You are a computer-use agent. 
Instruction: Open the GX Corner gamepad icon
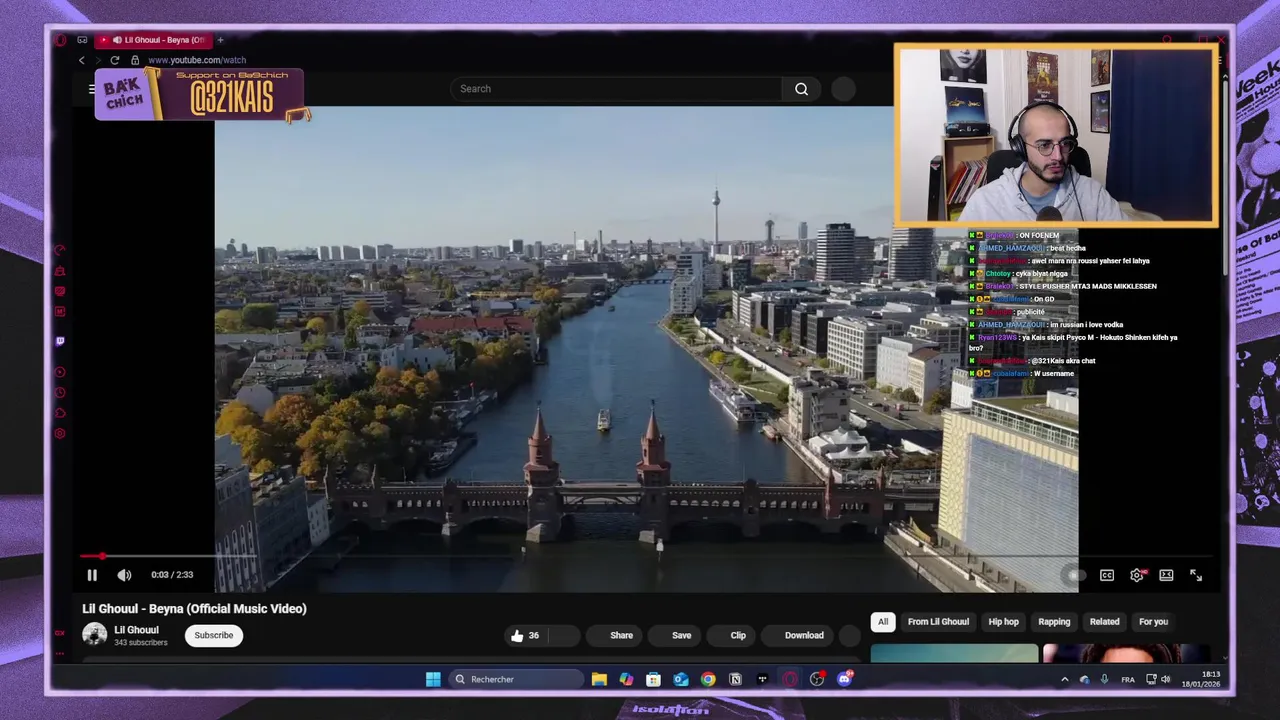pos(82,40)
